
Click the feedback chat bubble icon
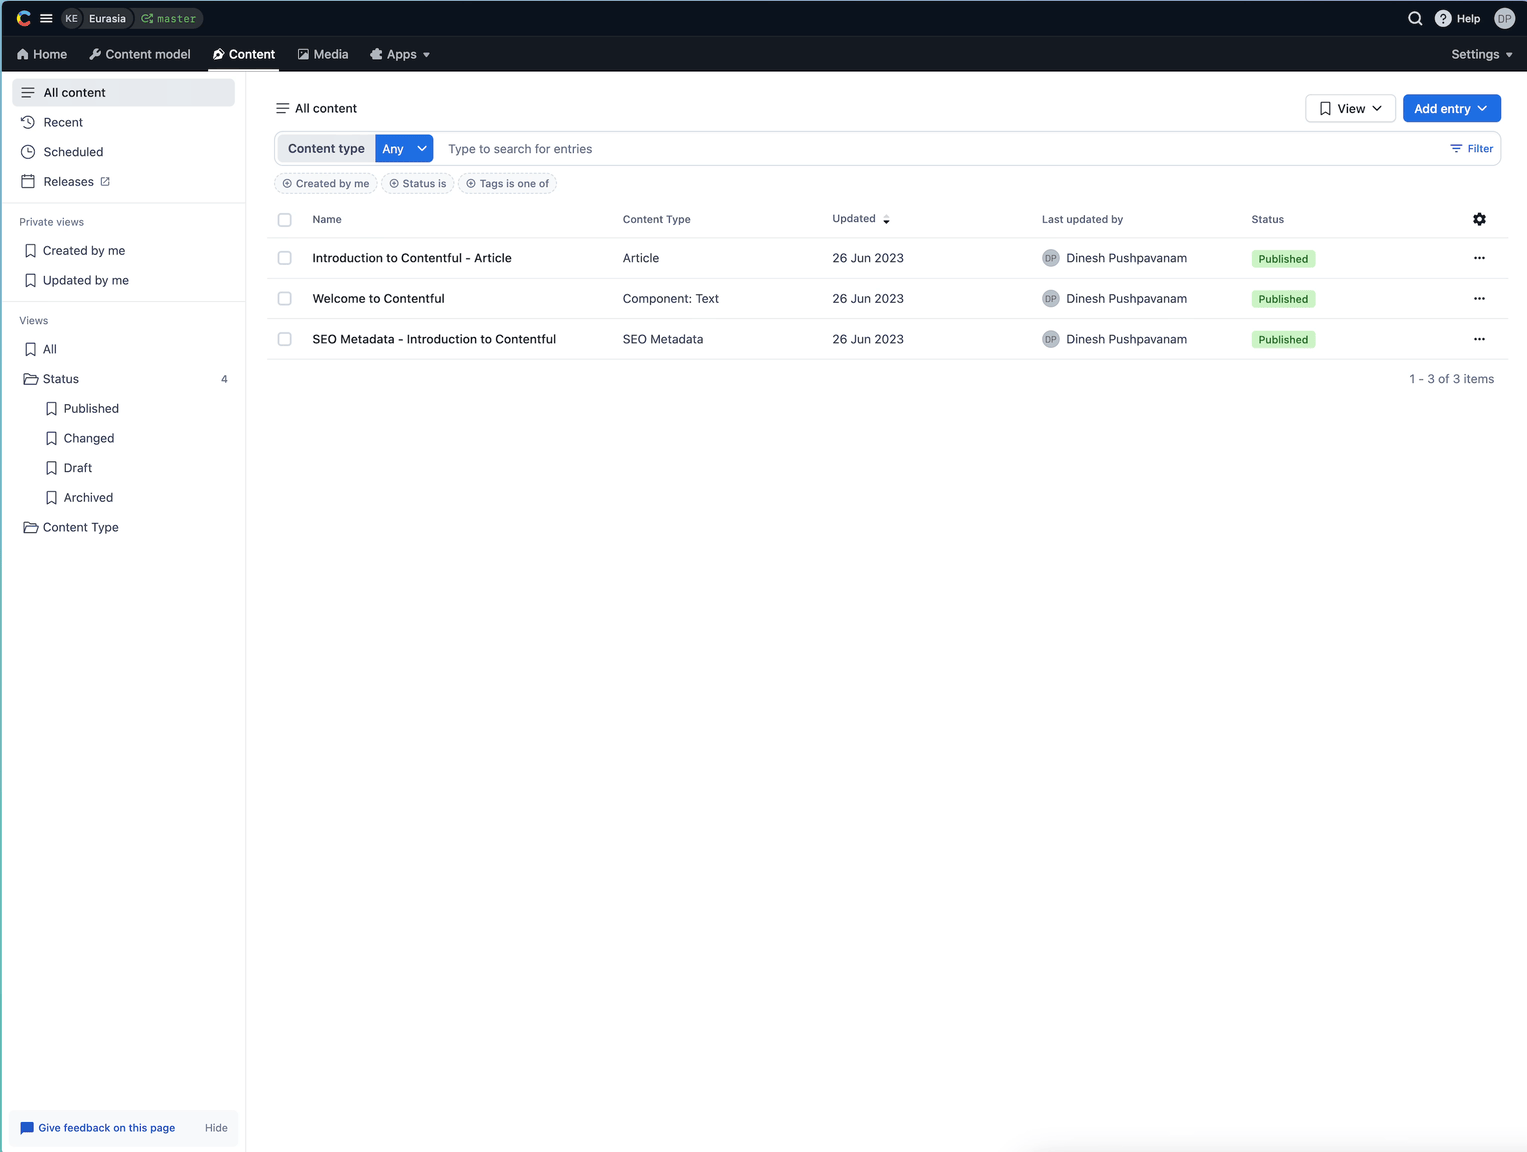27,1128
